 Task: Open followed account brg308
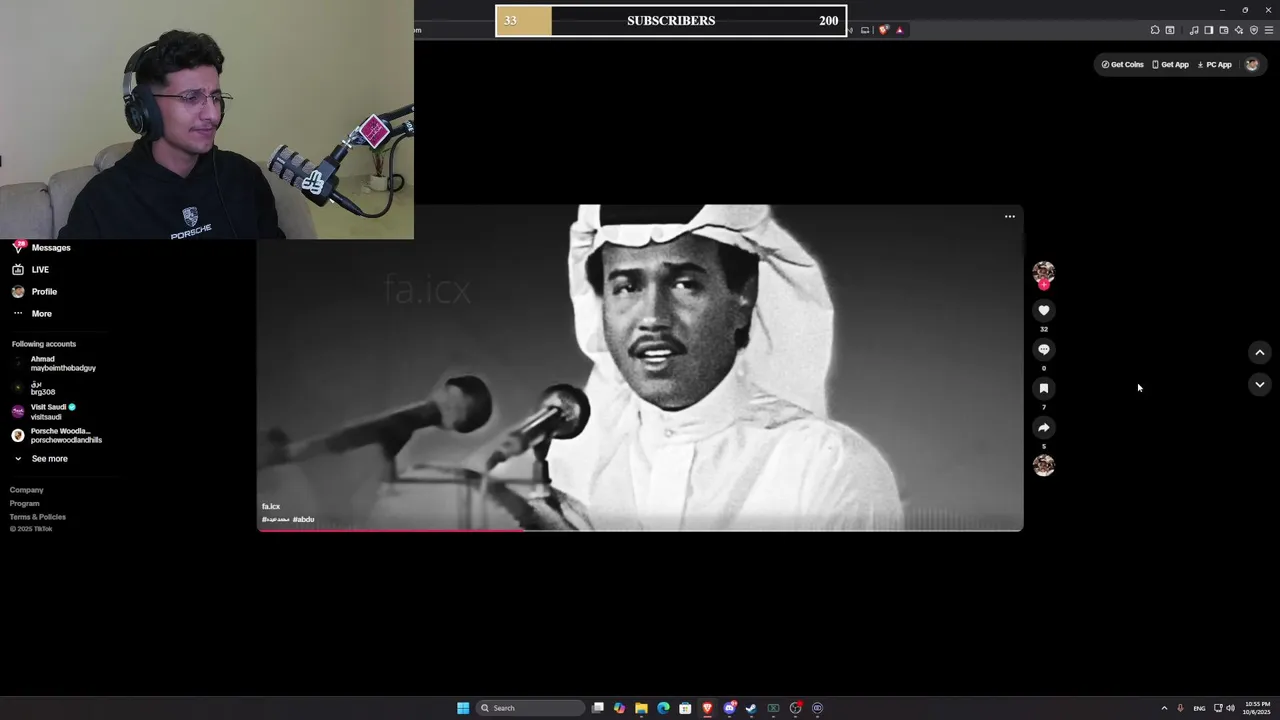coord(34,388)
